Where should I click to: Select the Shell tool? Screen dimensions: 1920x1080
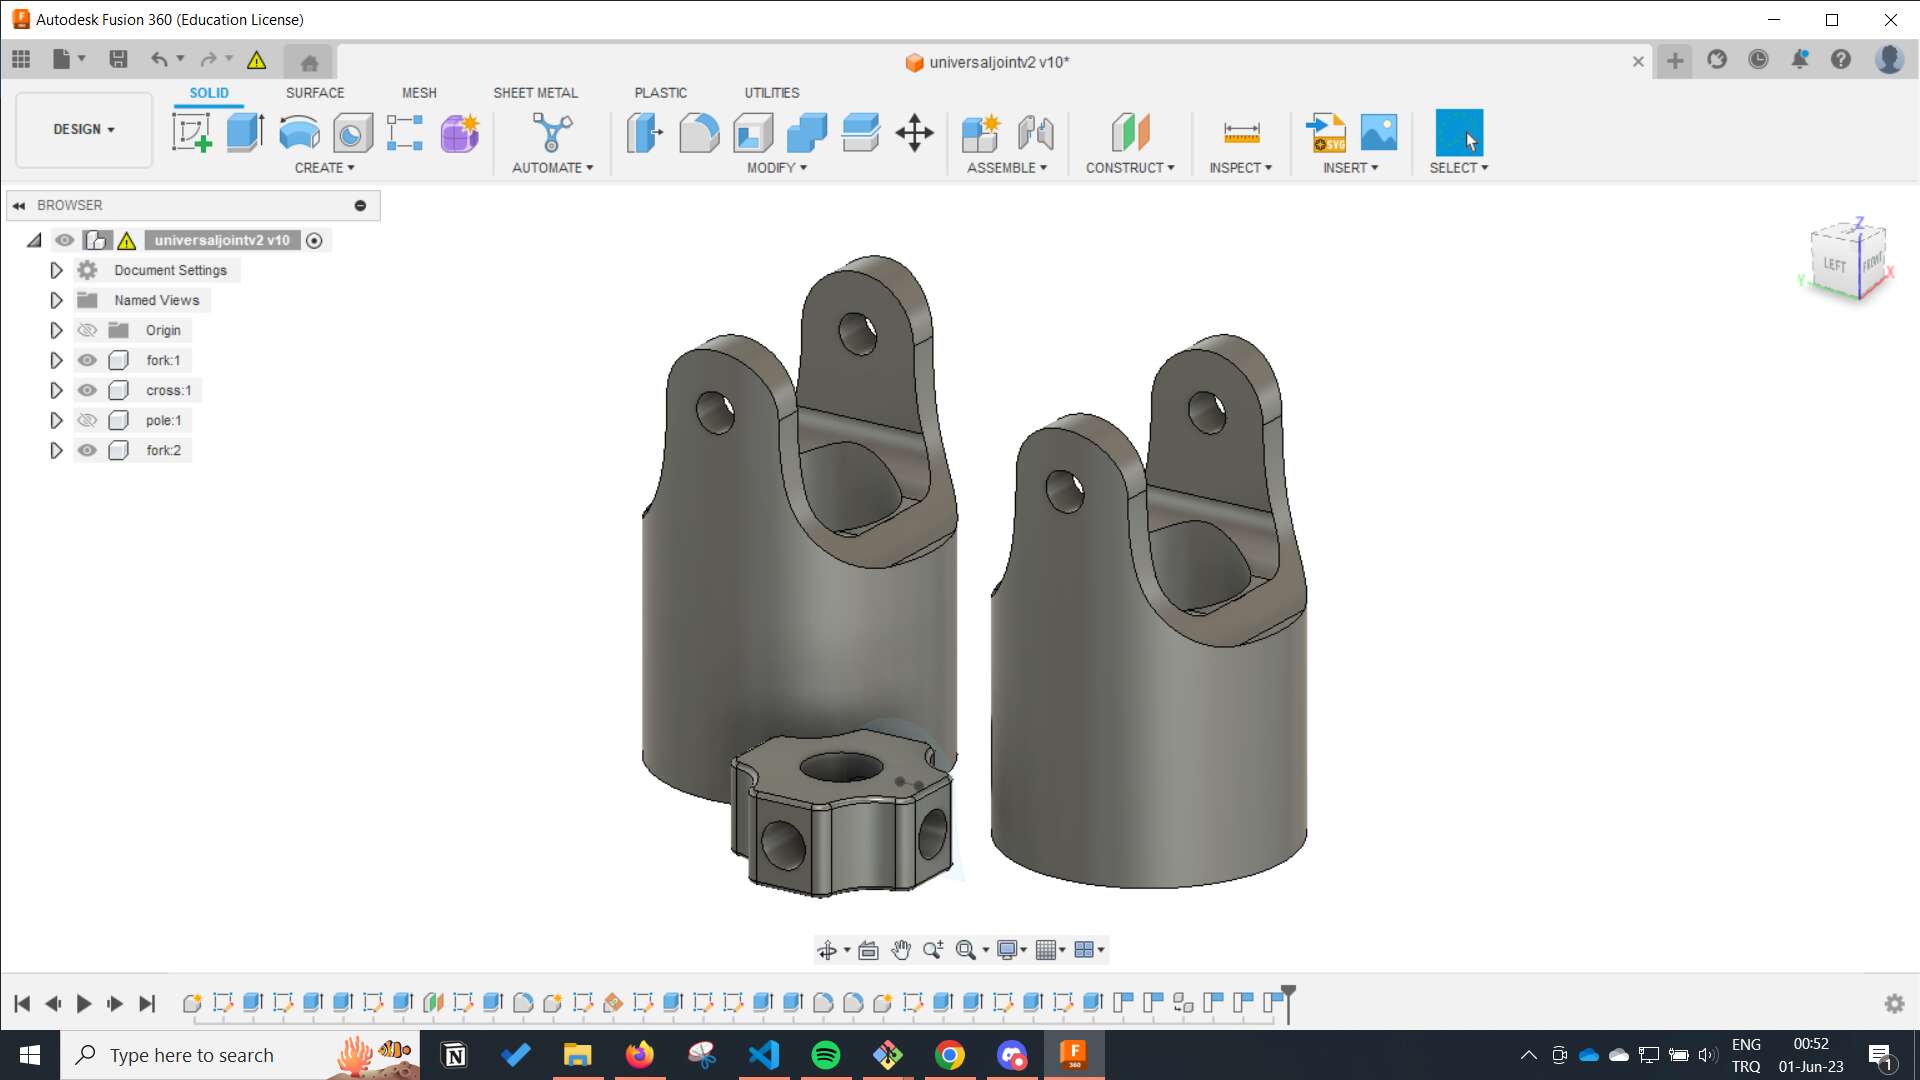point(753,132)
